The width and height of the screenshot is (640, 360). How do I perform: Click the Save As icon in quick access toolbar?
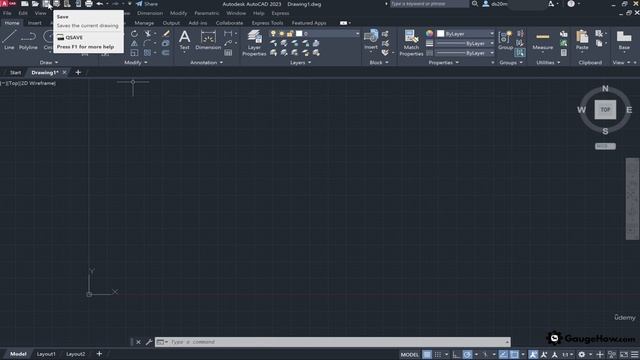pos(56,4)
